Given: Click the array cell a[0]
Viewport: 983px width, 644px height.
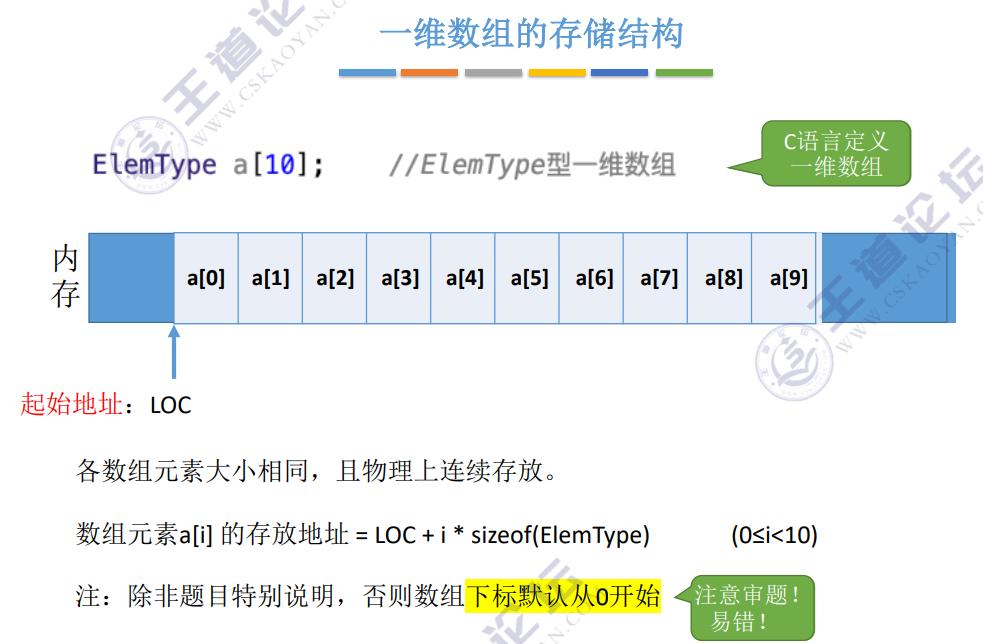Looking at the screenshot, I should click(x=206, y=278).
